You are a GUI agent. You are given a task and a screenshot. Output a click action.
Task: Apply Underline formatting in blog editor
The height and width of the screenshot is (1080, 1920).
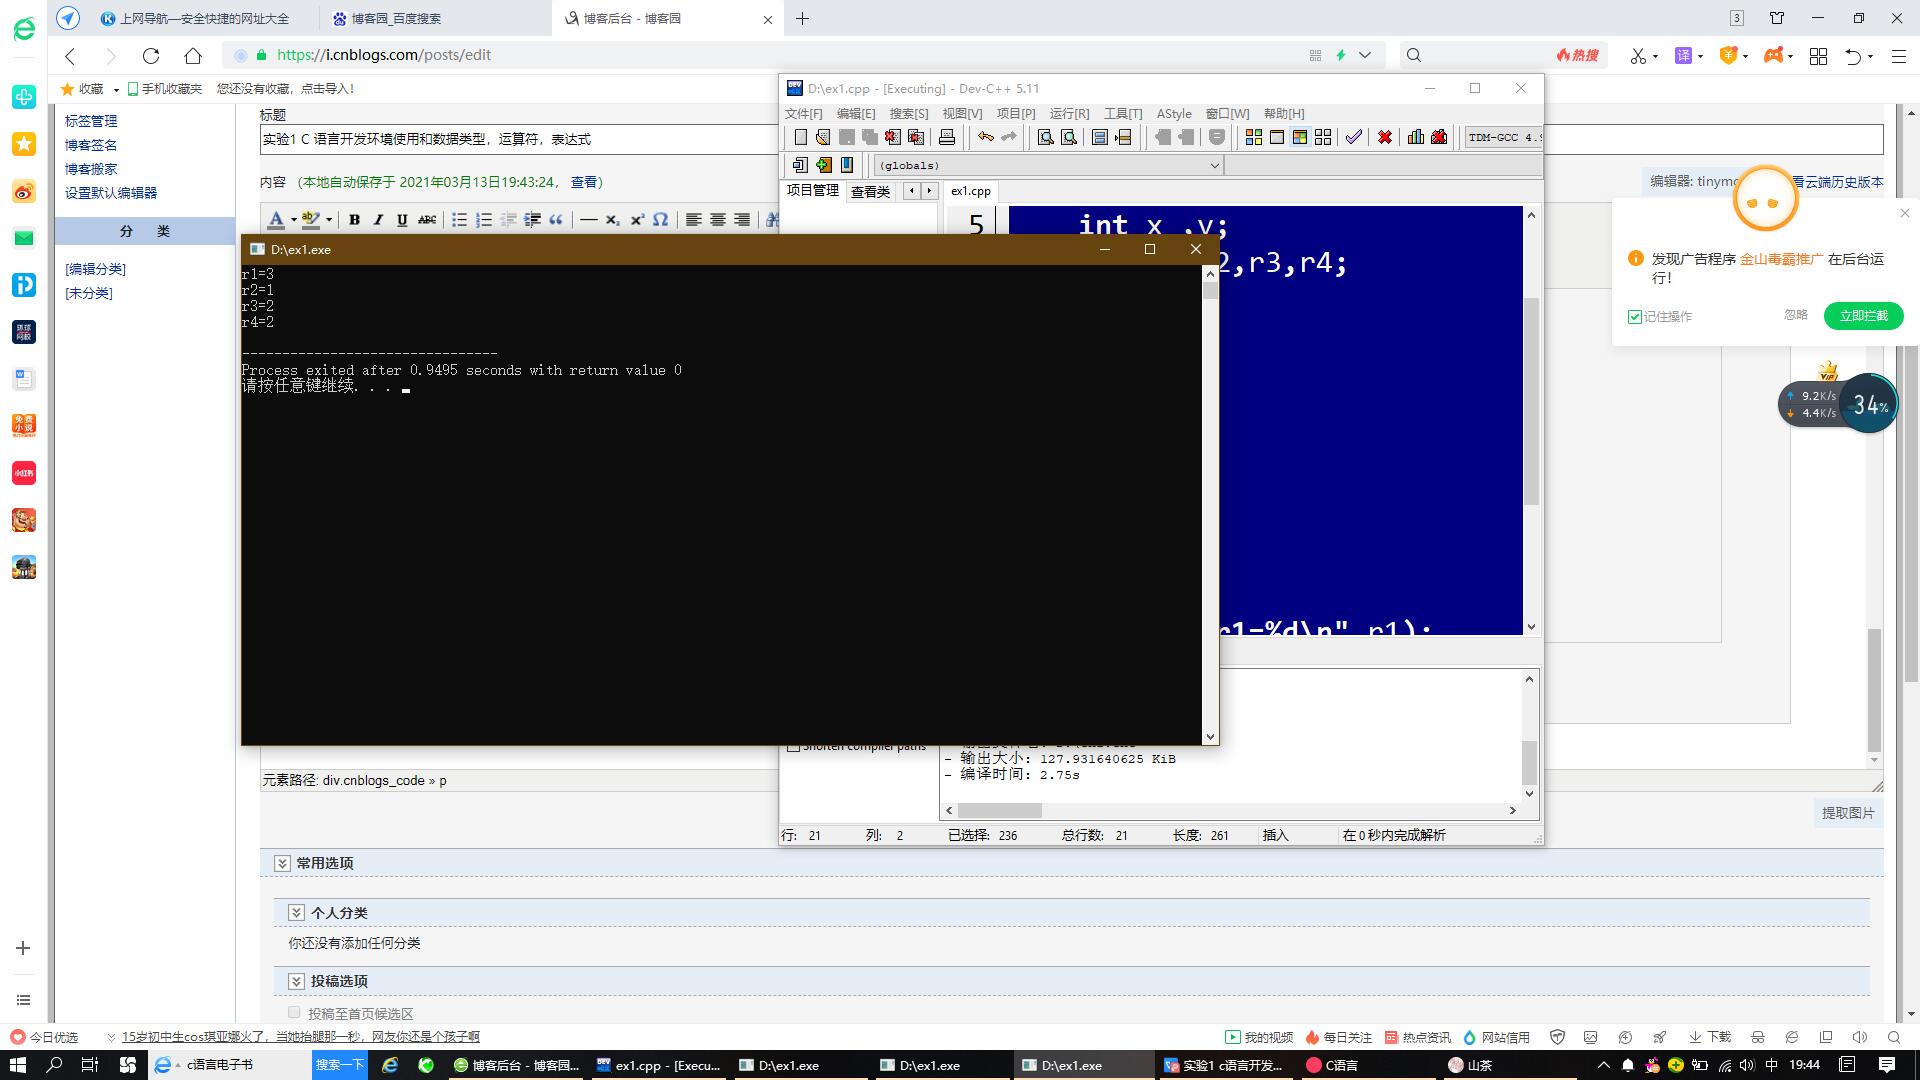402,220
